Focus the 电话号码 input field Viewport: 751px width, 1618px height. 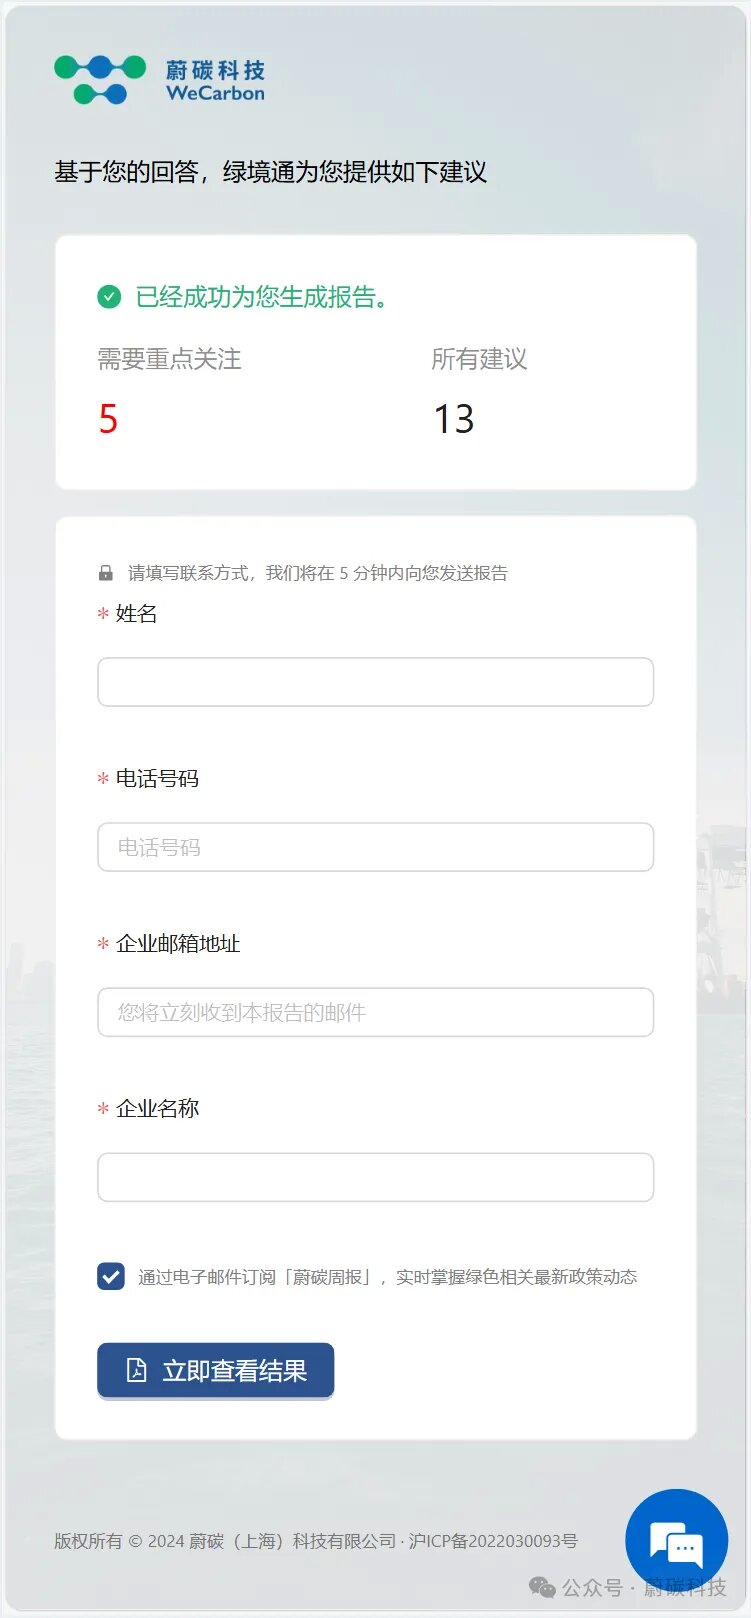point(376,847)
